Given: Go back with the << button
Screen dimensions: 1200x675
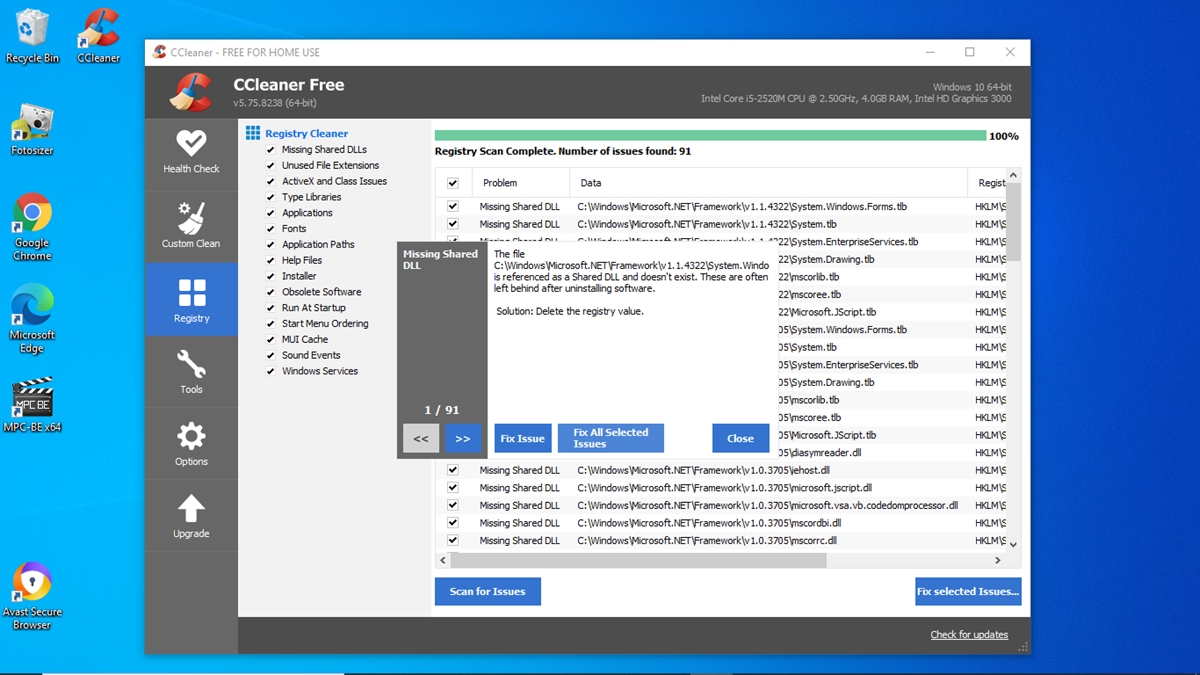Looking at the screenshot, I should (x=420, y=438).
